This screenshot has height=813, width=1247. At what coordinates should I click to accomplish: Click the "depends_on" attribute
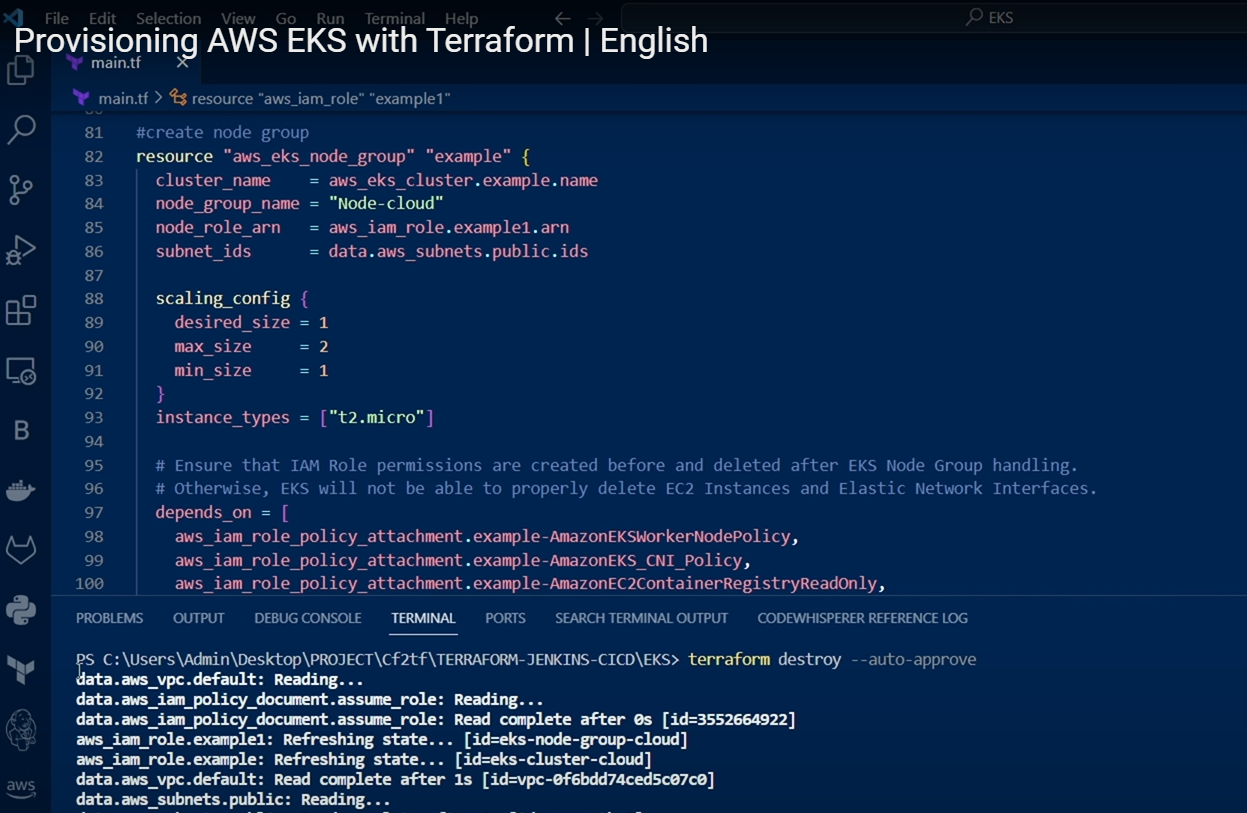(x=203, y=513)
